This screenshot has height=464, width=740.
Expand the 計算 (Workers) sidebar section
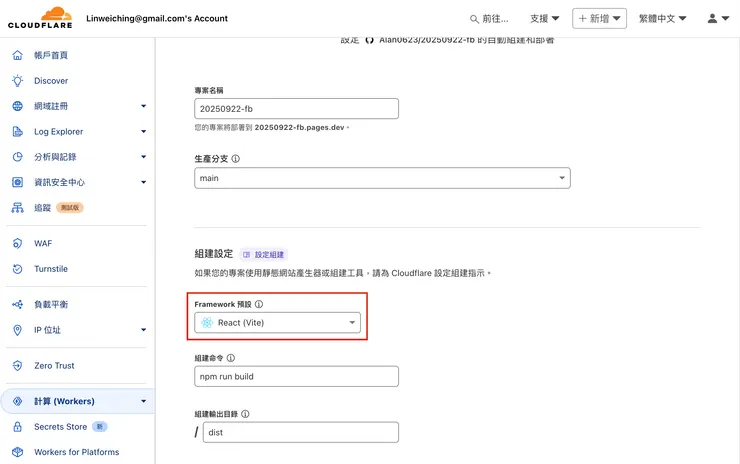pyautogui.click(x=143, y=401)
